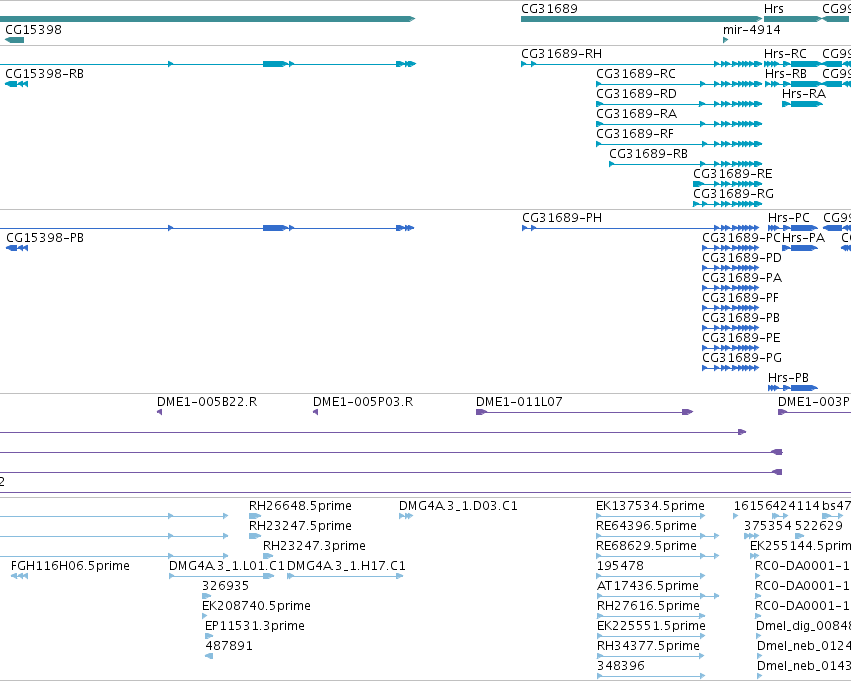The width and height of the screenshot is (851, 681).
Task: Click the CG15398-PB protein label
Action: pos(45,238)
